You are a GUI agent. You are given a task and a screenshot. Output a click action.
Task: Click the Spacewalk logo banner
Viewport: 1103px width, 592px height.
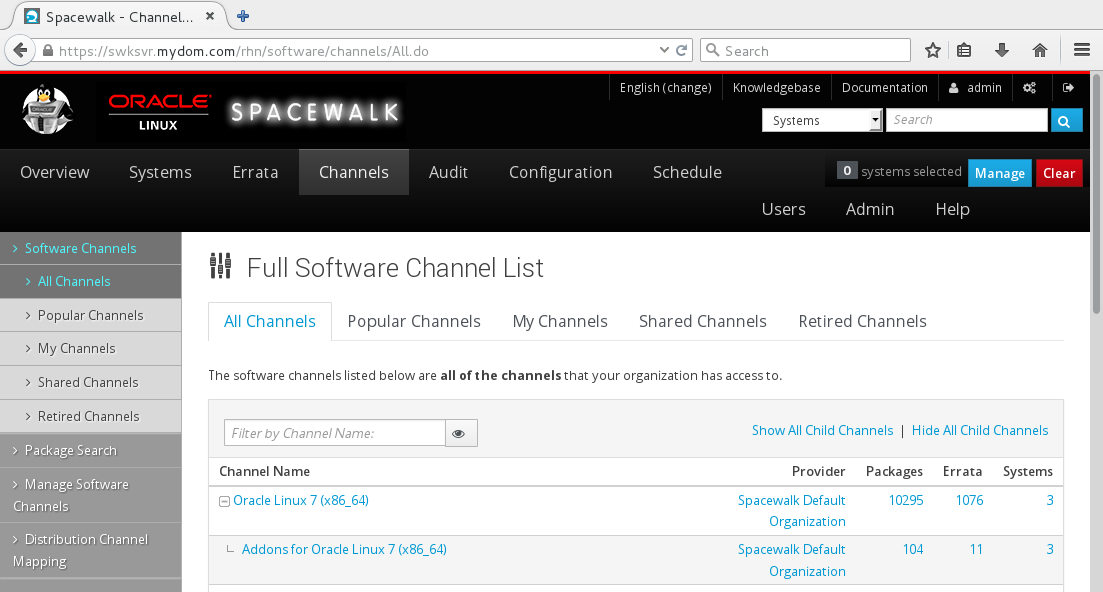click(x=314, y=112)
